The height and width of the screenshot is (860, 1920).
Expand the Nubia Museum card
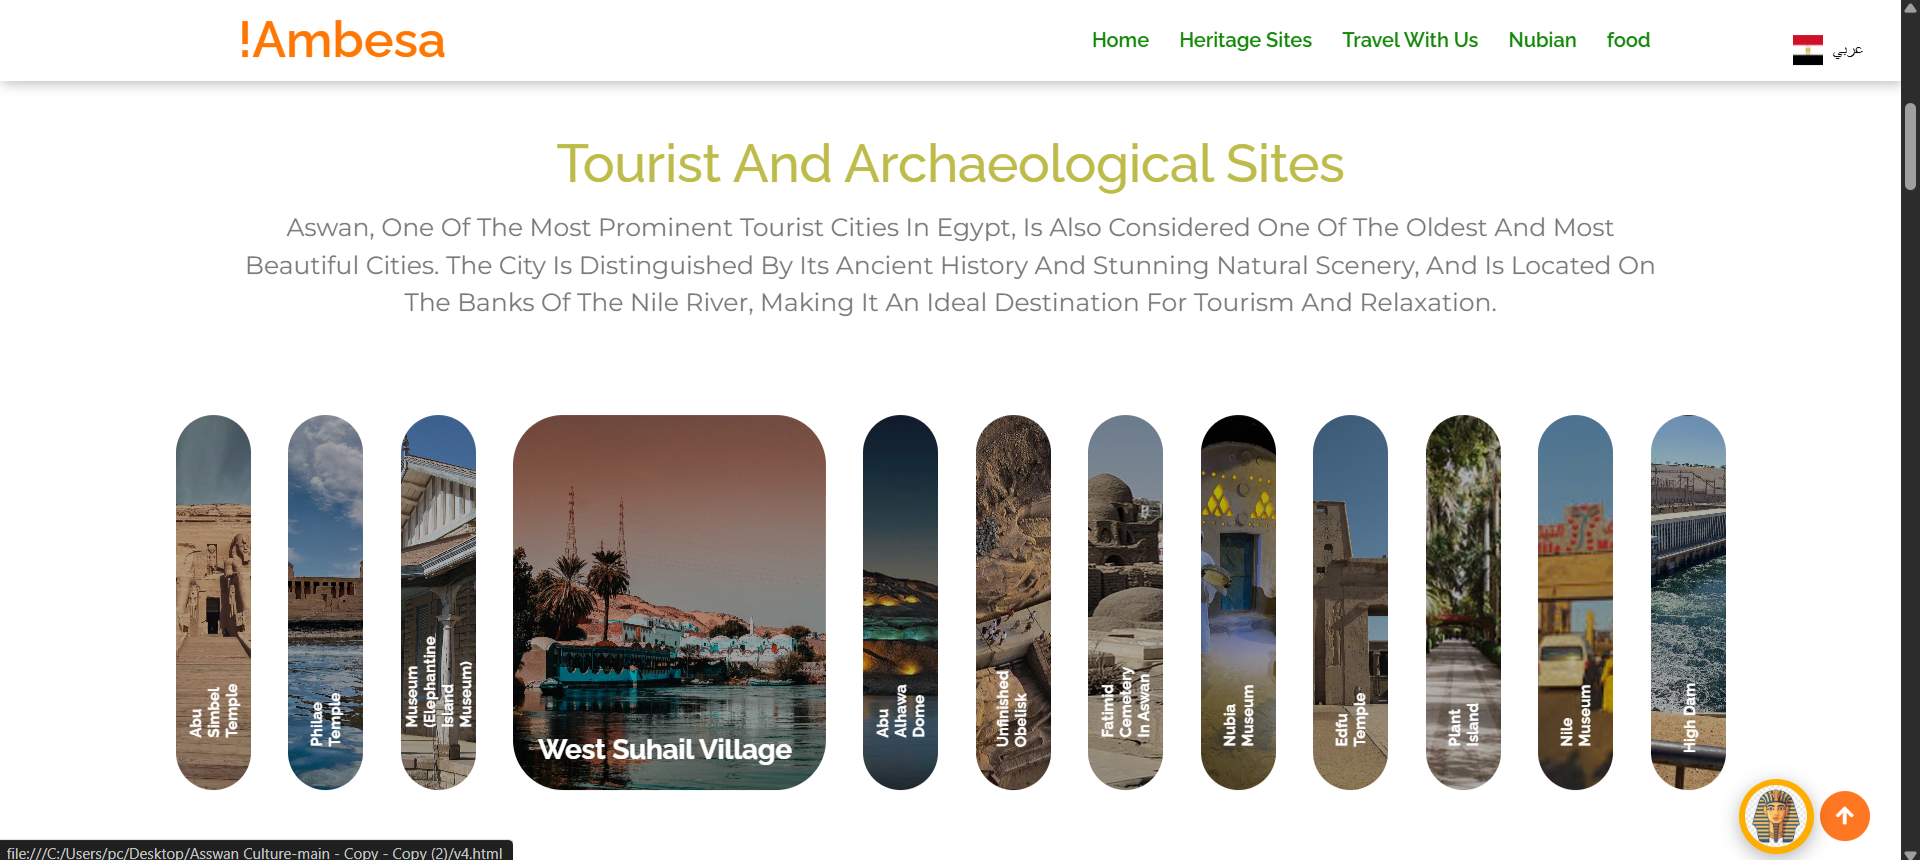point(1238,602)
